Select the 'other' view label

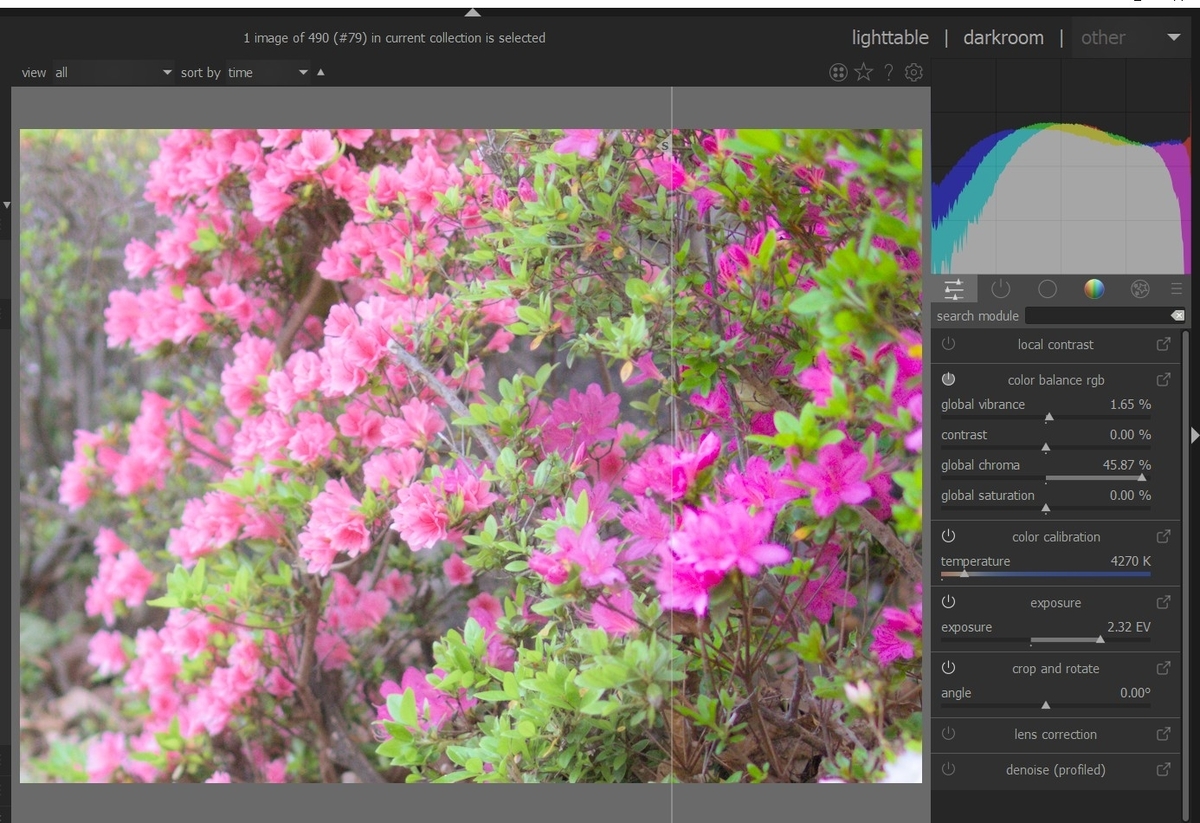click(1103, 38)
